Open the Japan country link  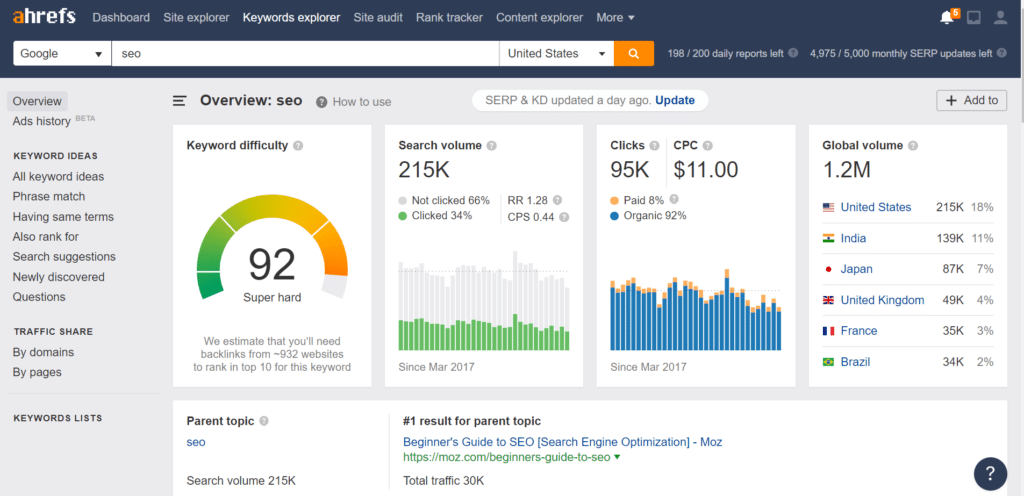coord(856,269)
